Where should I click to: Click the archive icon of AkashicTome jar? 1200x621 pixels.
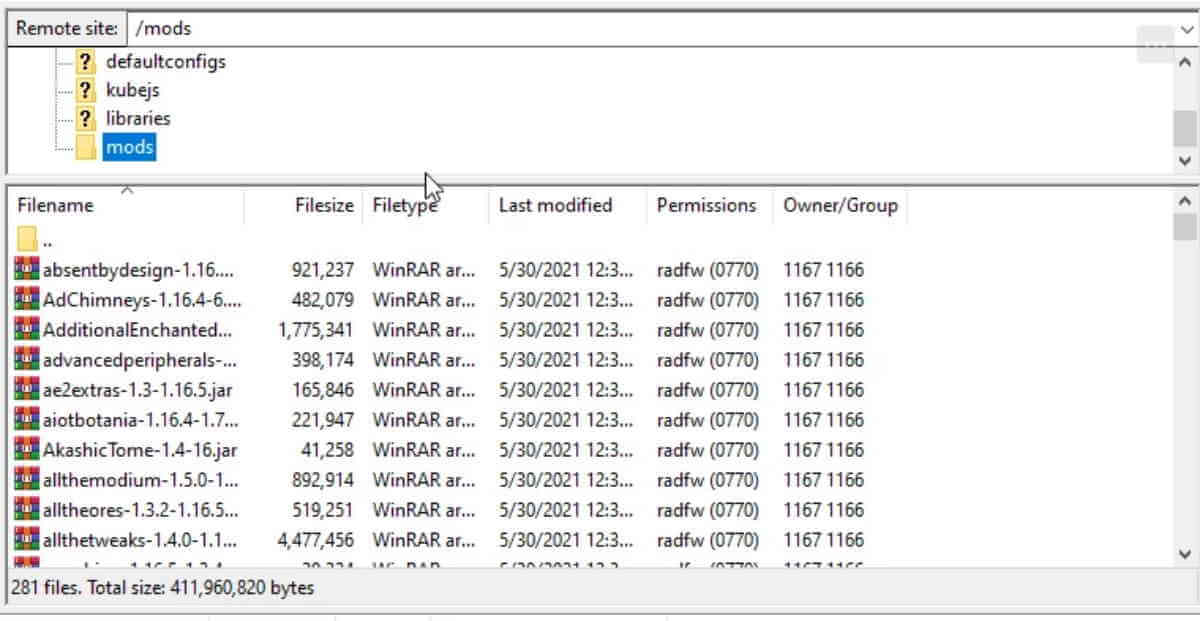[x=27, y=449]
